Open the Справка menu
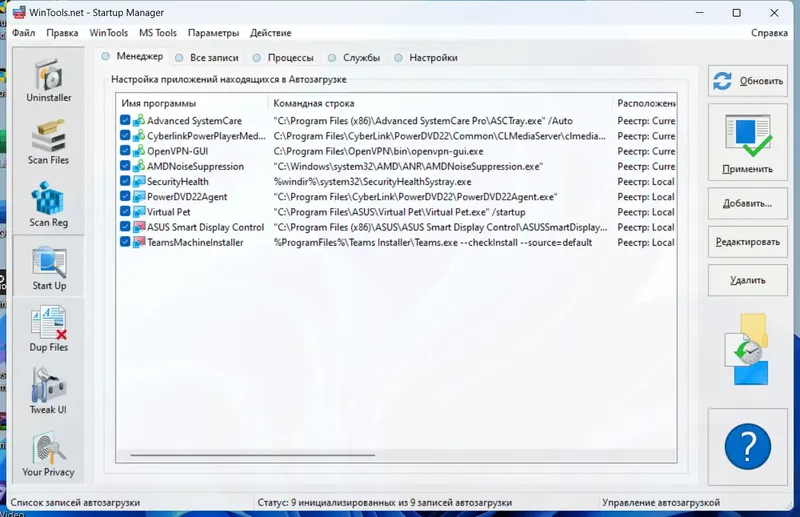 coord(769,33)
